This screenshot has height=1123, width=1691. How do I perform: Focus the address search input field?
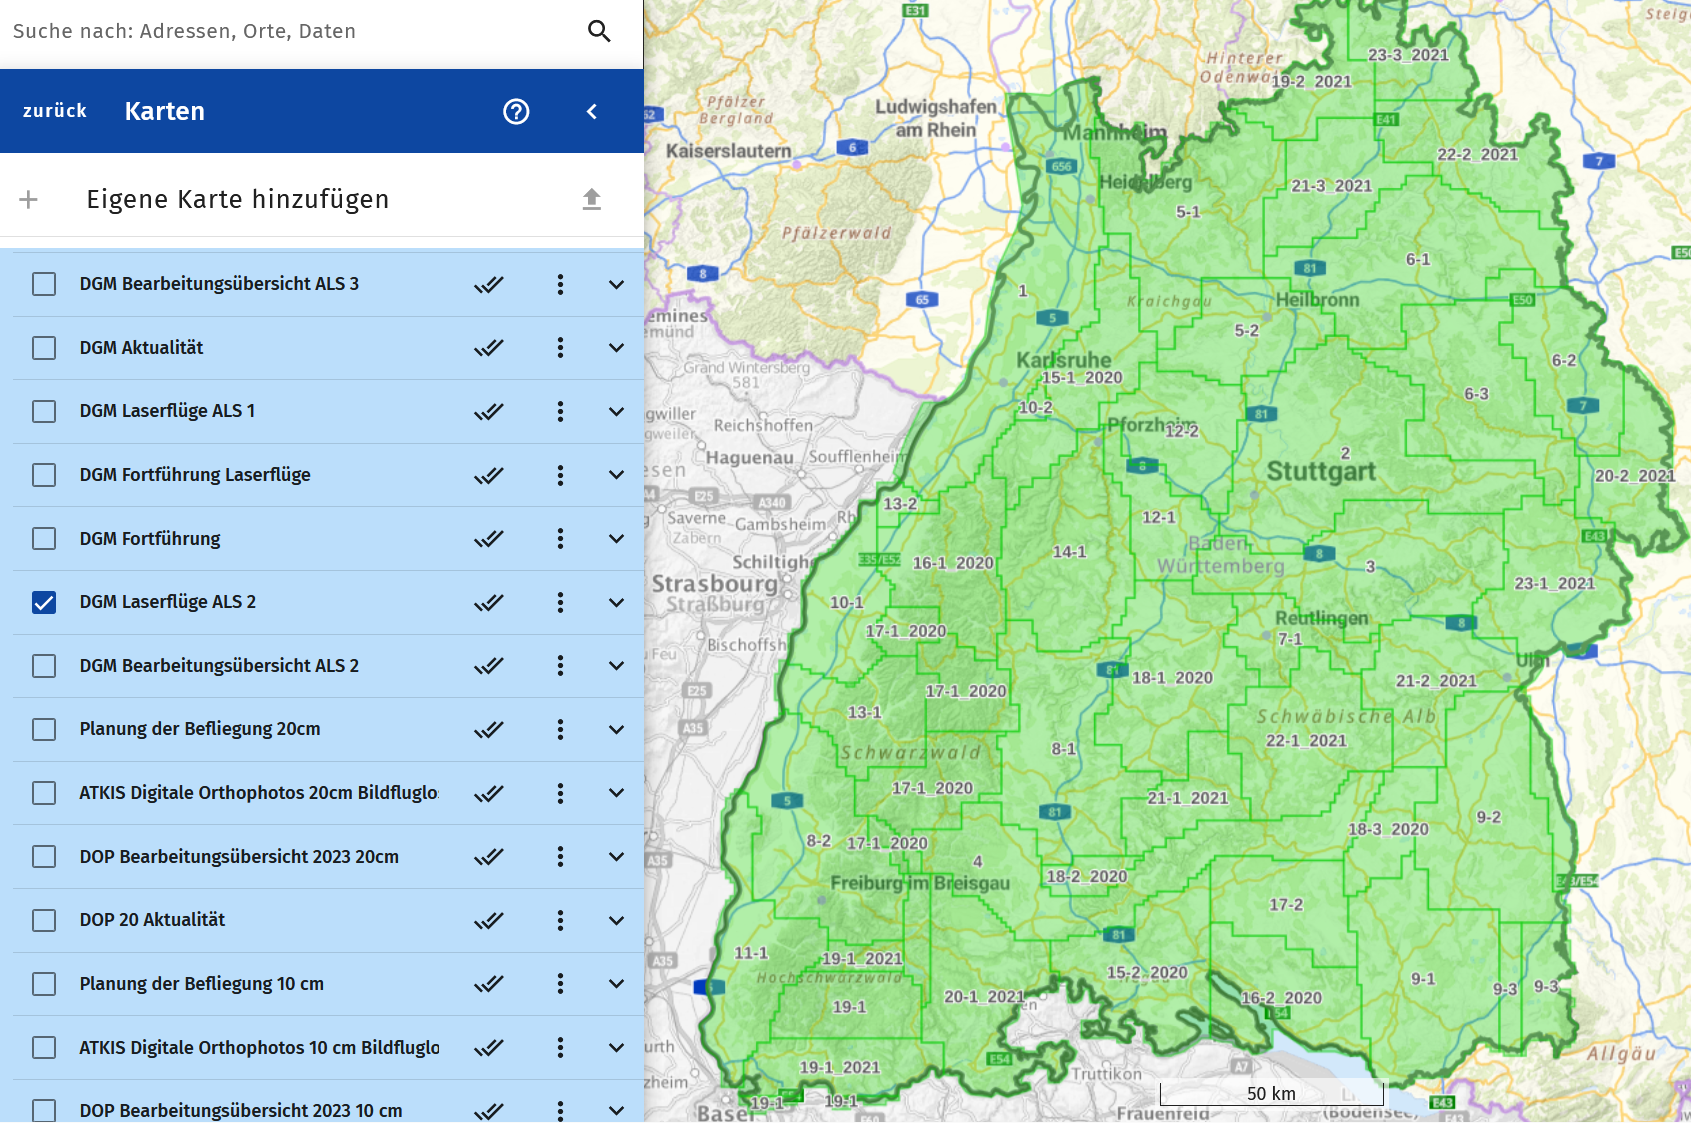pyautogui.click(x=290, y=31)
